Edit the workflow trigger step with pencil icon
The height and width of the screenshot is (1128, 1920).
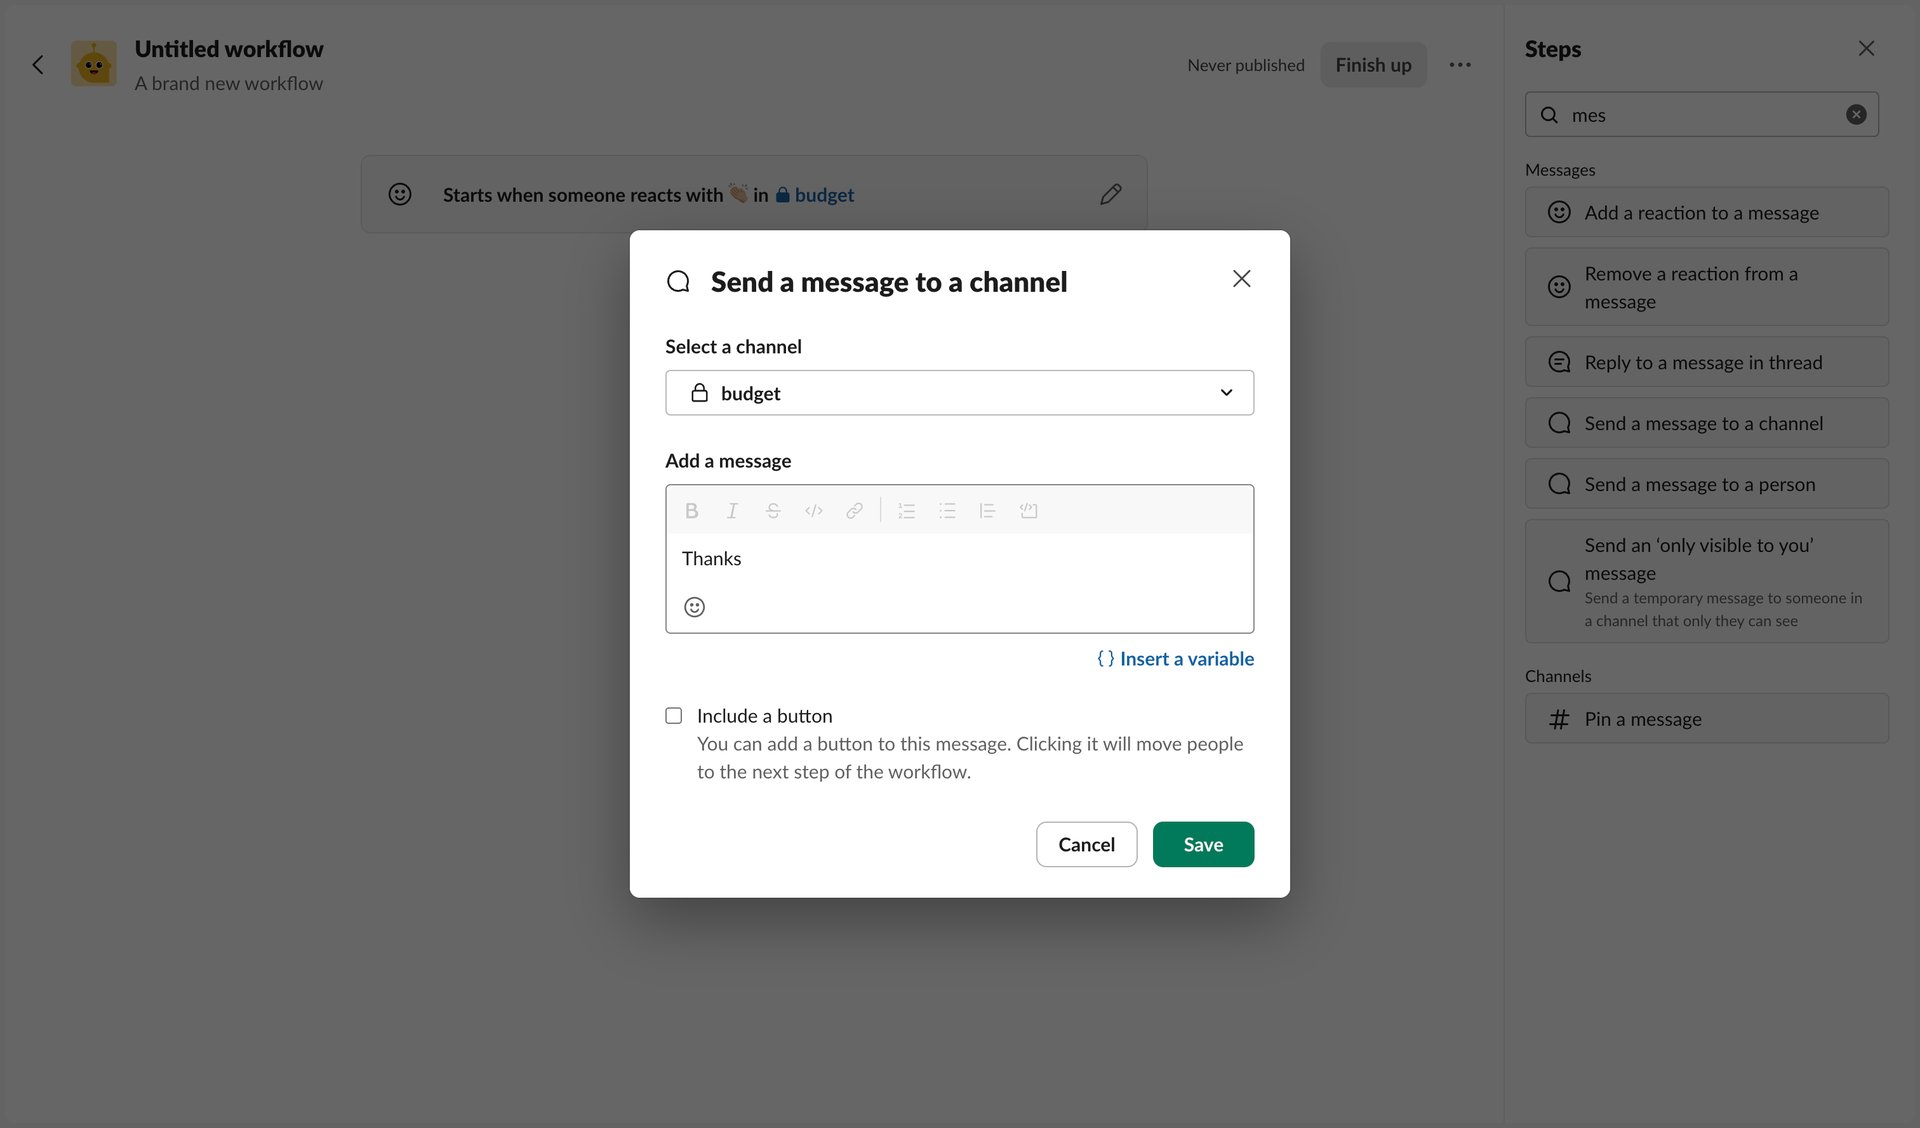[1110, 193]
